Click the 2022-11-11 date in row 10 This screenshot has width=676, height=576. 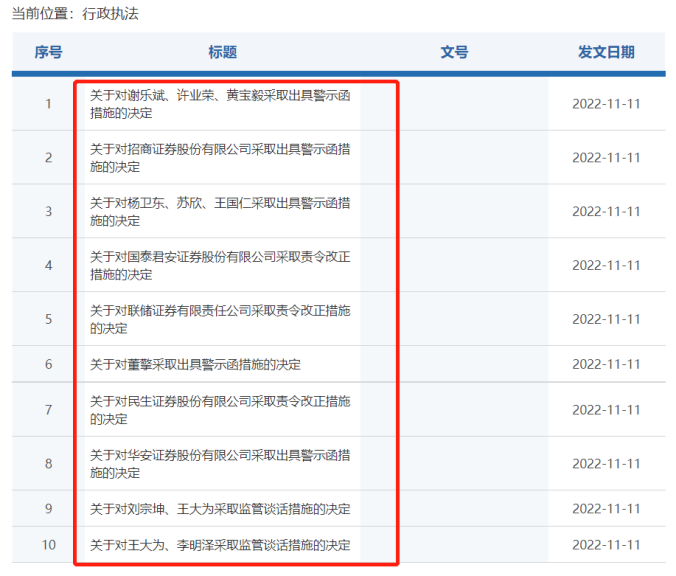[x=606, y=545]
